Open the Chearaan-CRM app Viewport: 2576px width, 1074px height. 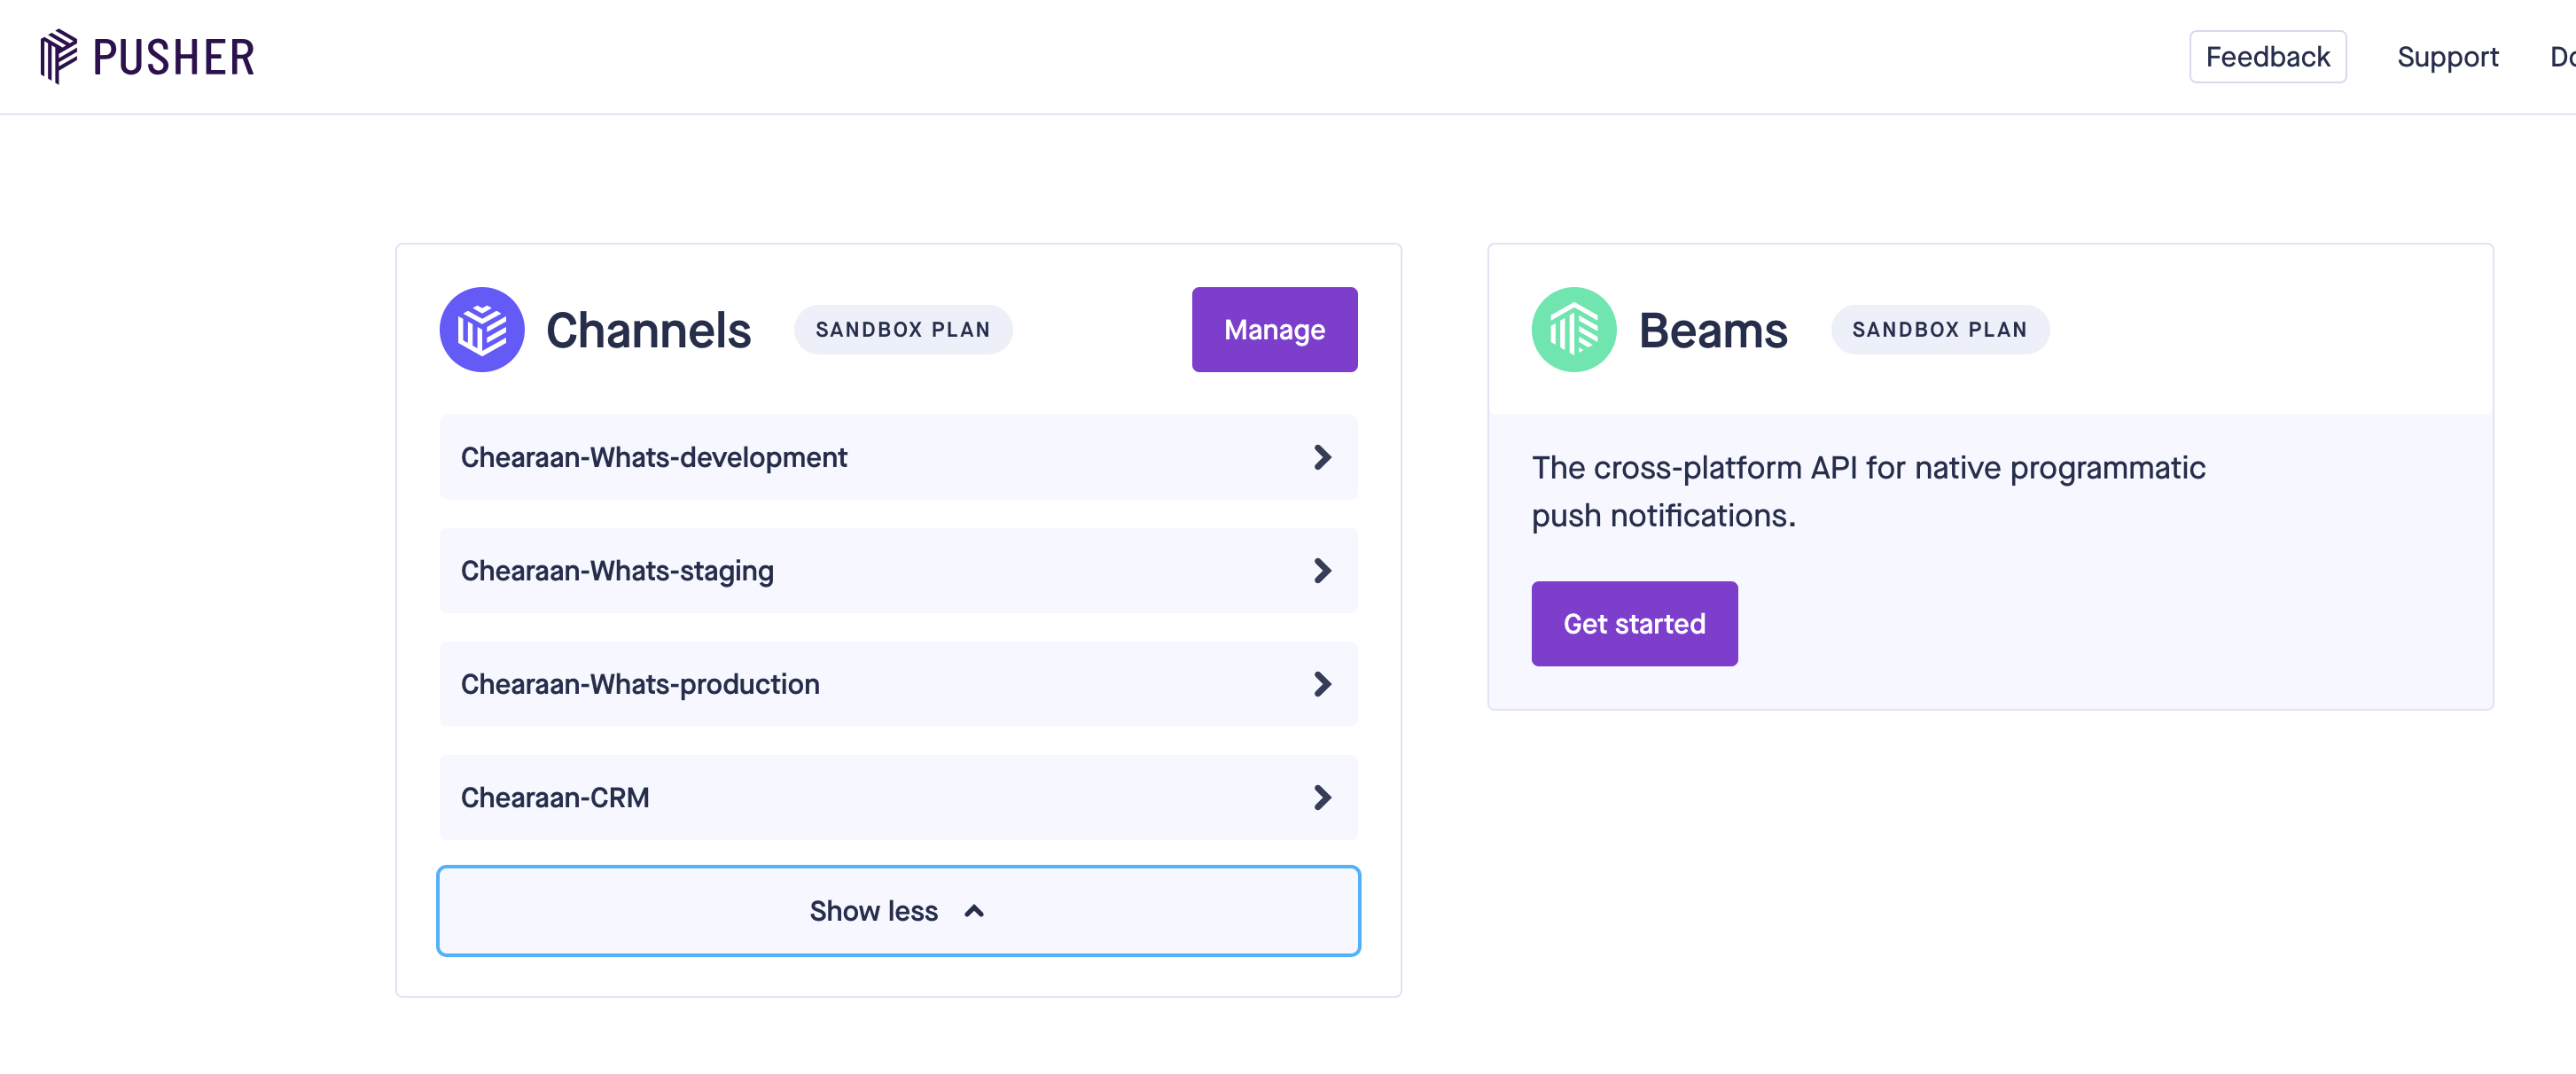pyautogui.click(x=555, y=798)
